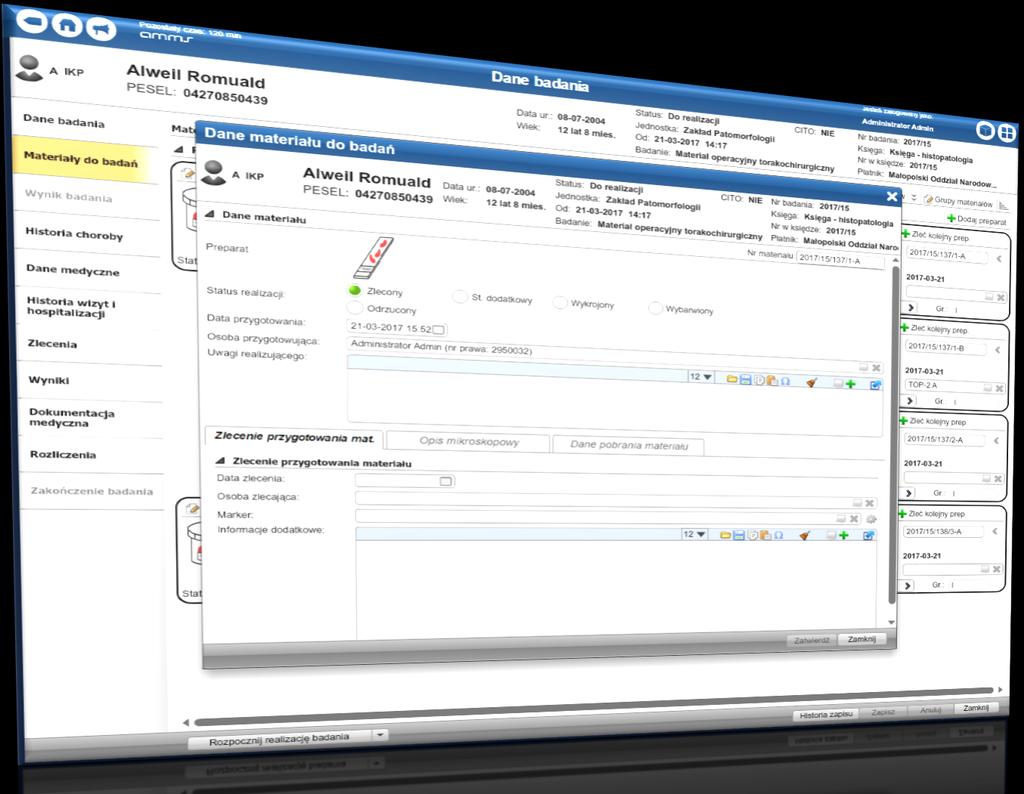
Task: Collapse the Dane materiału section triangle
Action: [x=210, y=214]
